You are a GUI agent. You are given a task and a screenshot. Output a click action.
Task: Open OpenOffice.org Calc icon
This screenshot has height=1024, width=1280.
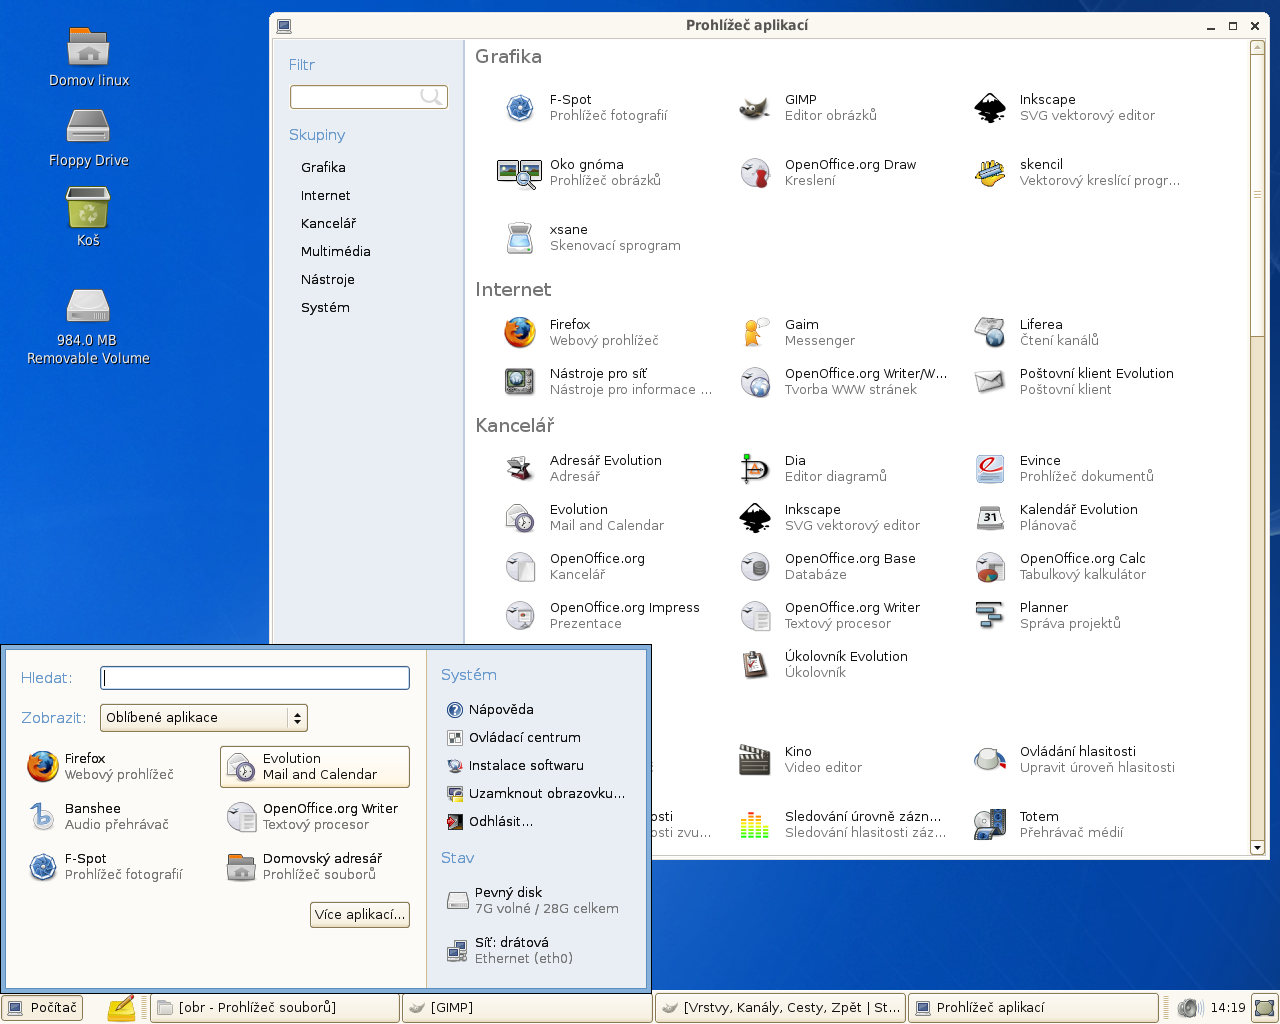(x=990, y=566)
